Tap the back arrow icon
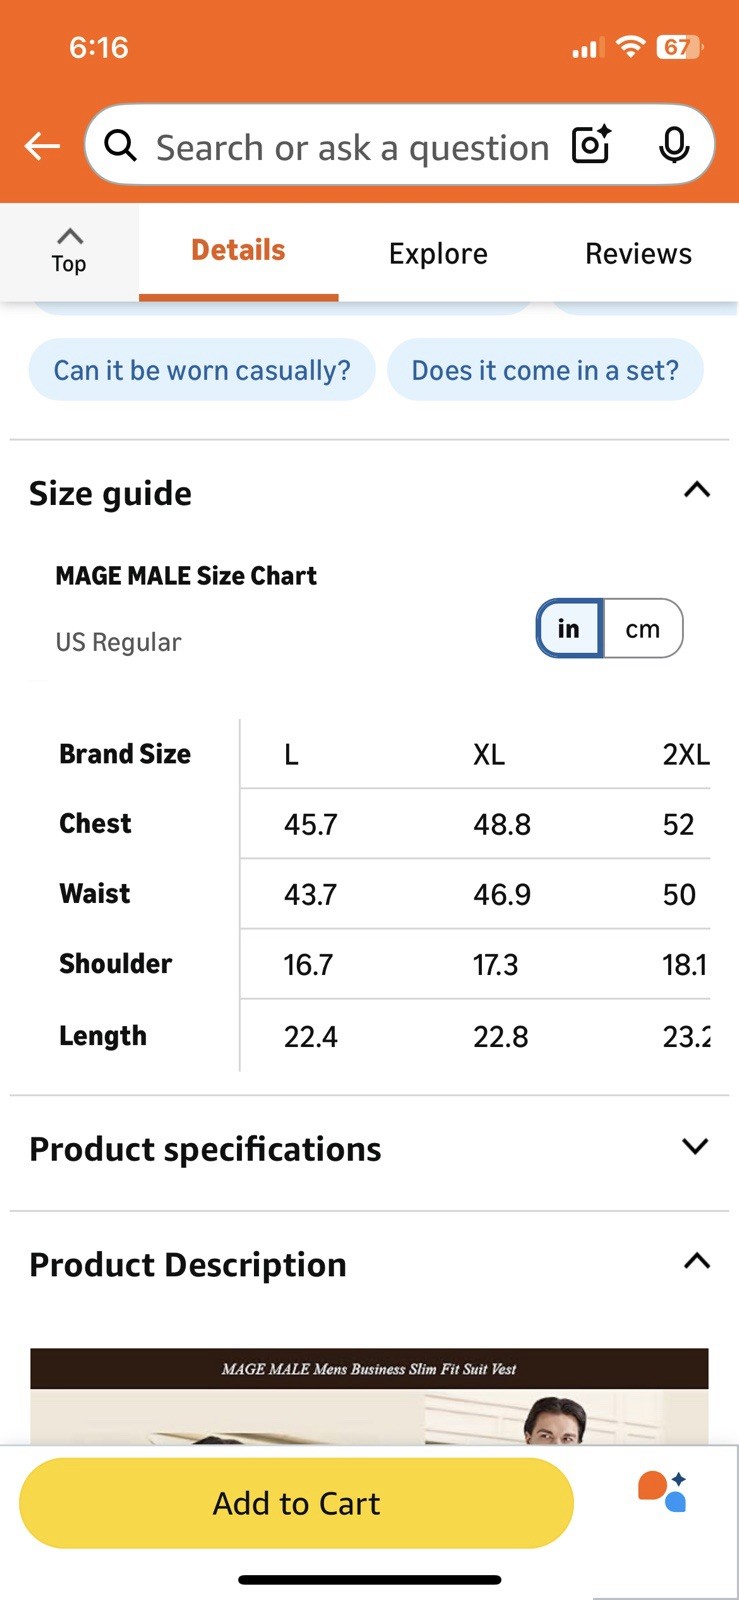 [x=42, y=146]
